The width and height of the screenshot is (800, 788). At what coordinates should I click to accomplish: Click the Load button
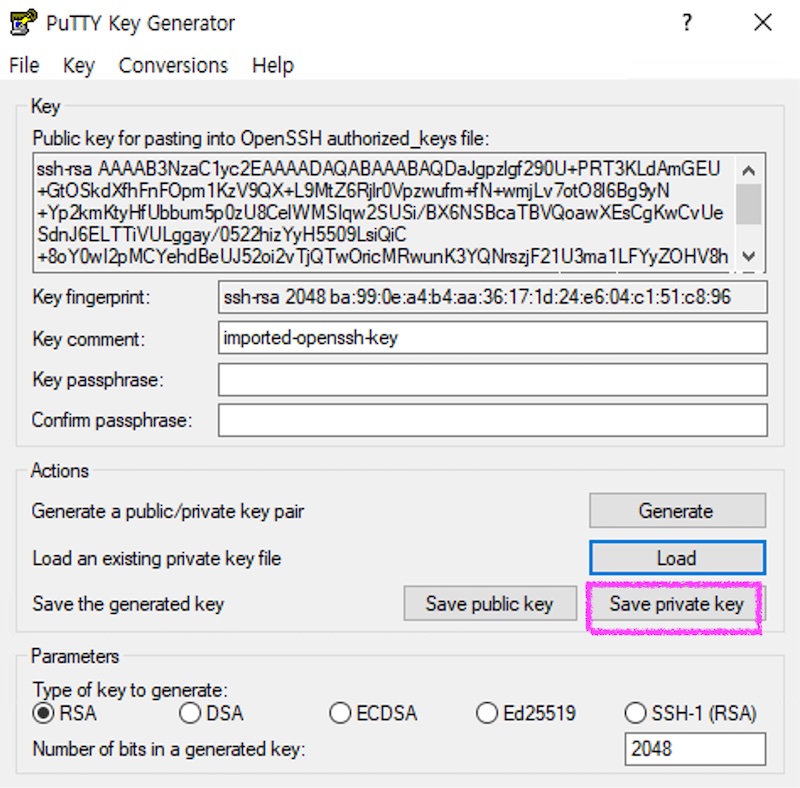tap(677, 558)
